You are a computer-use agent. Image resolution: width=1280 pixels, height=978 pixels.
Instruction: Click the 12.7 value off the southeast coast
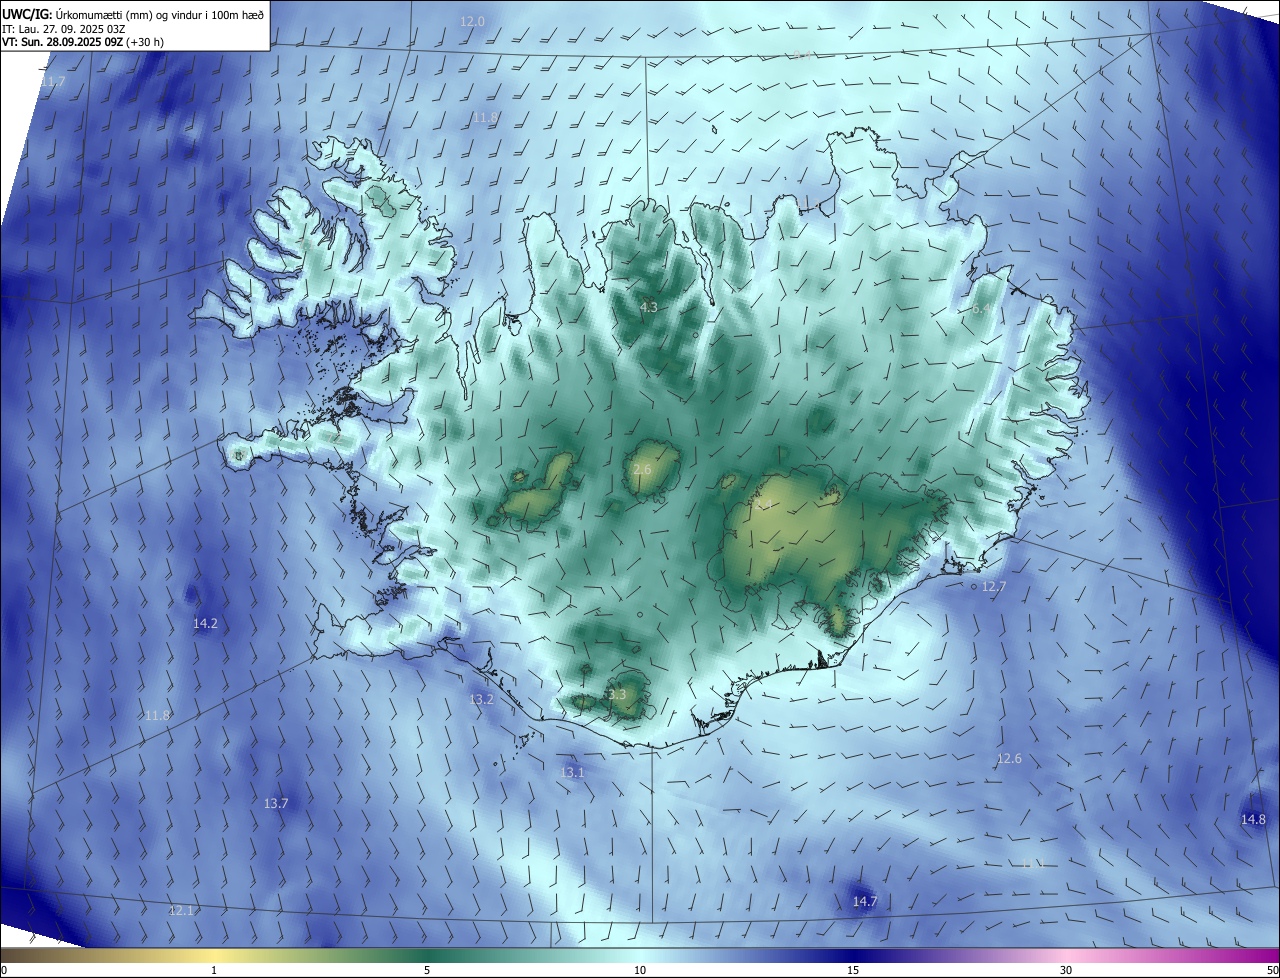pyautogui.click(x=993, y=586)
